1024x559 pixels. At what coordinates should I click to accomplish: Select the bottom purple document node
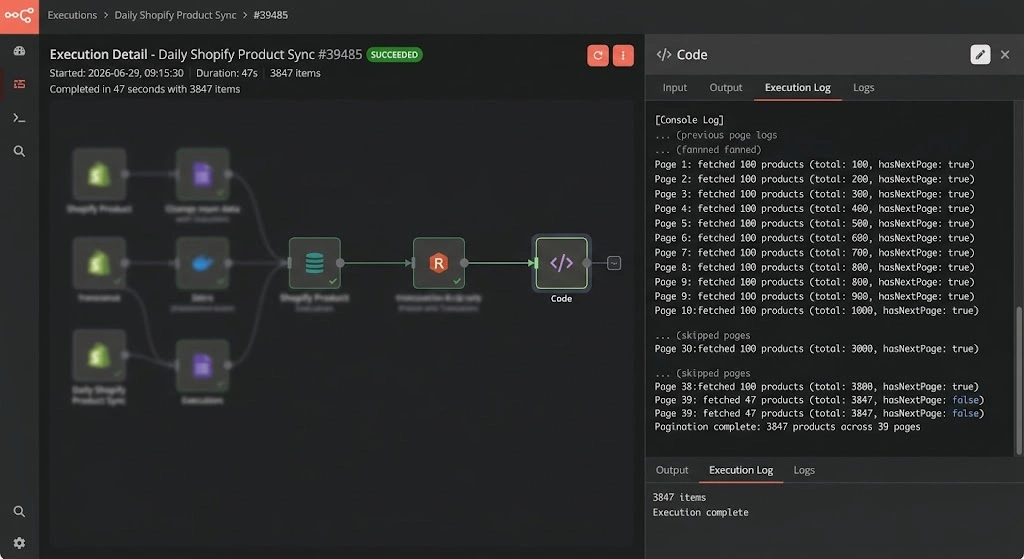click(x=202, y=366)
